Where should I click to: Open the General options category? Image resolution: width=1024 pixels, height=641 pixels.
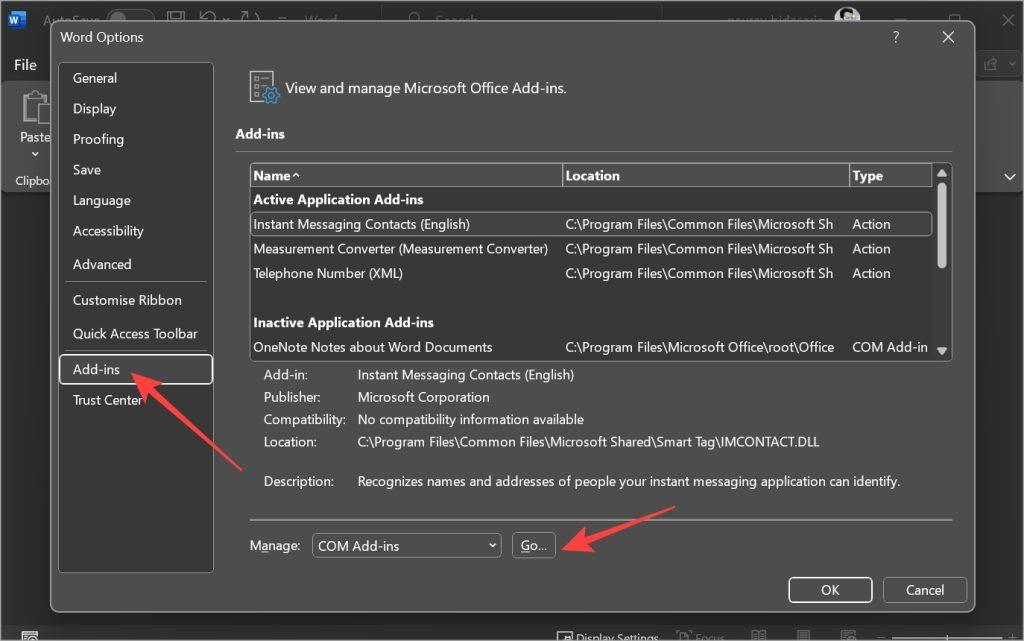(x=95, y=78)
